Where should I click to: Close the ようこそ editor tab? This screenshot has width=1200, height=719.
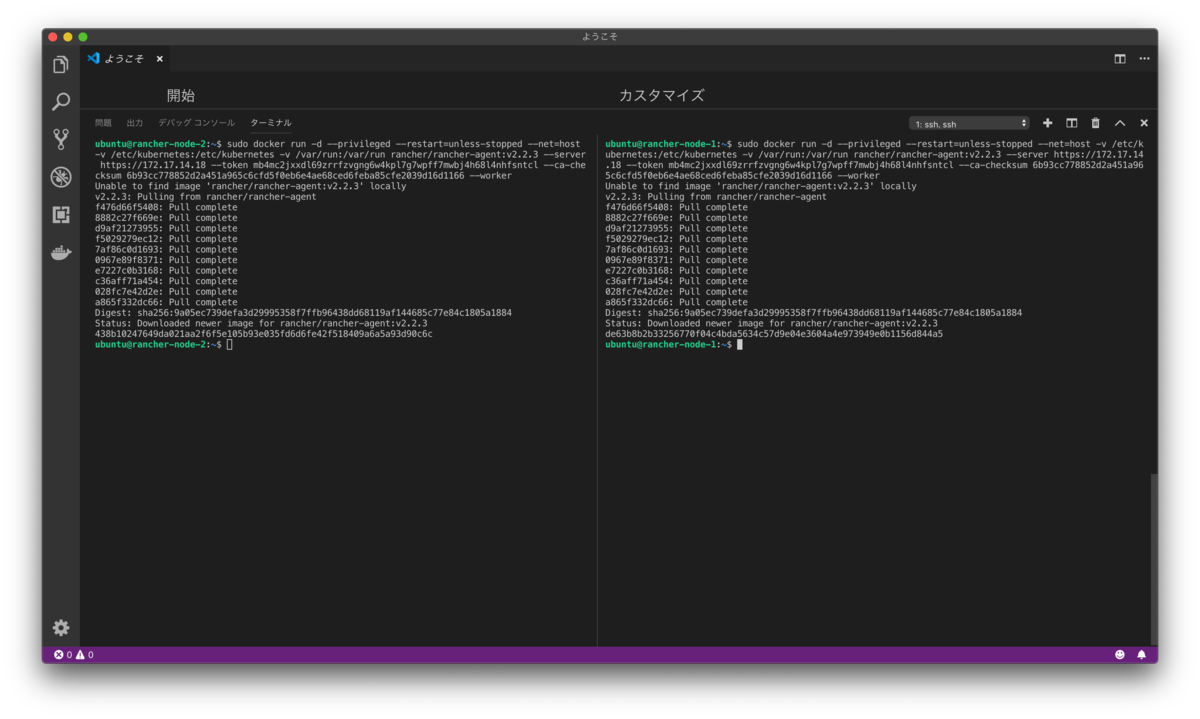[159, 59]
